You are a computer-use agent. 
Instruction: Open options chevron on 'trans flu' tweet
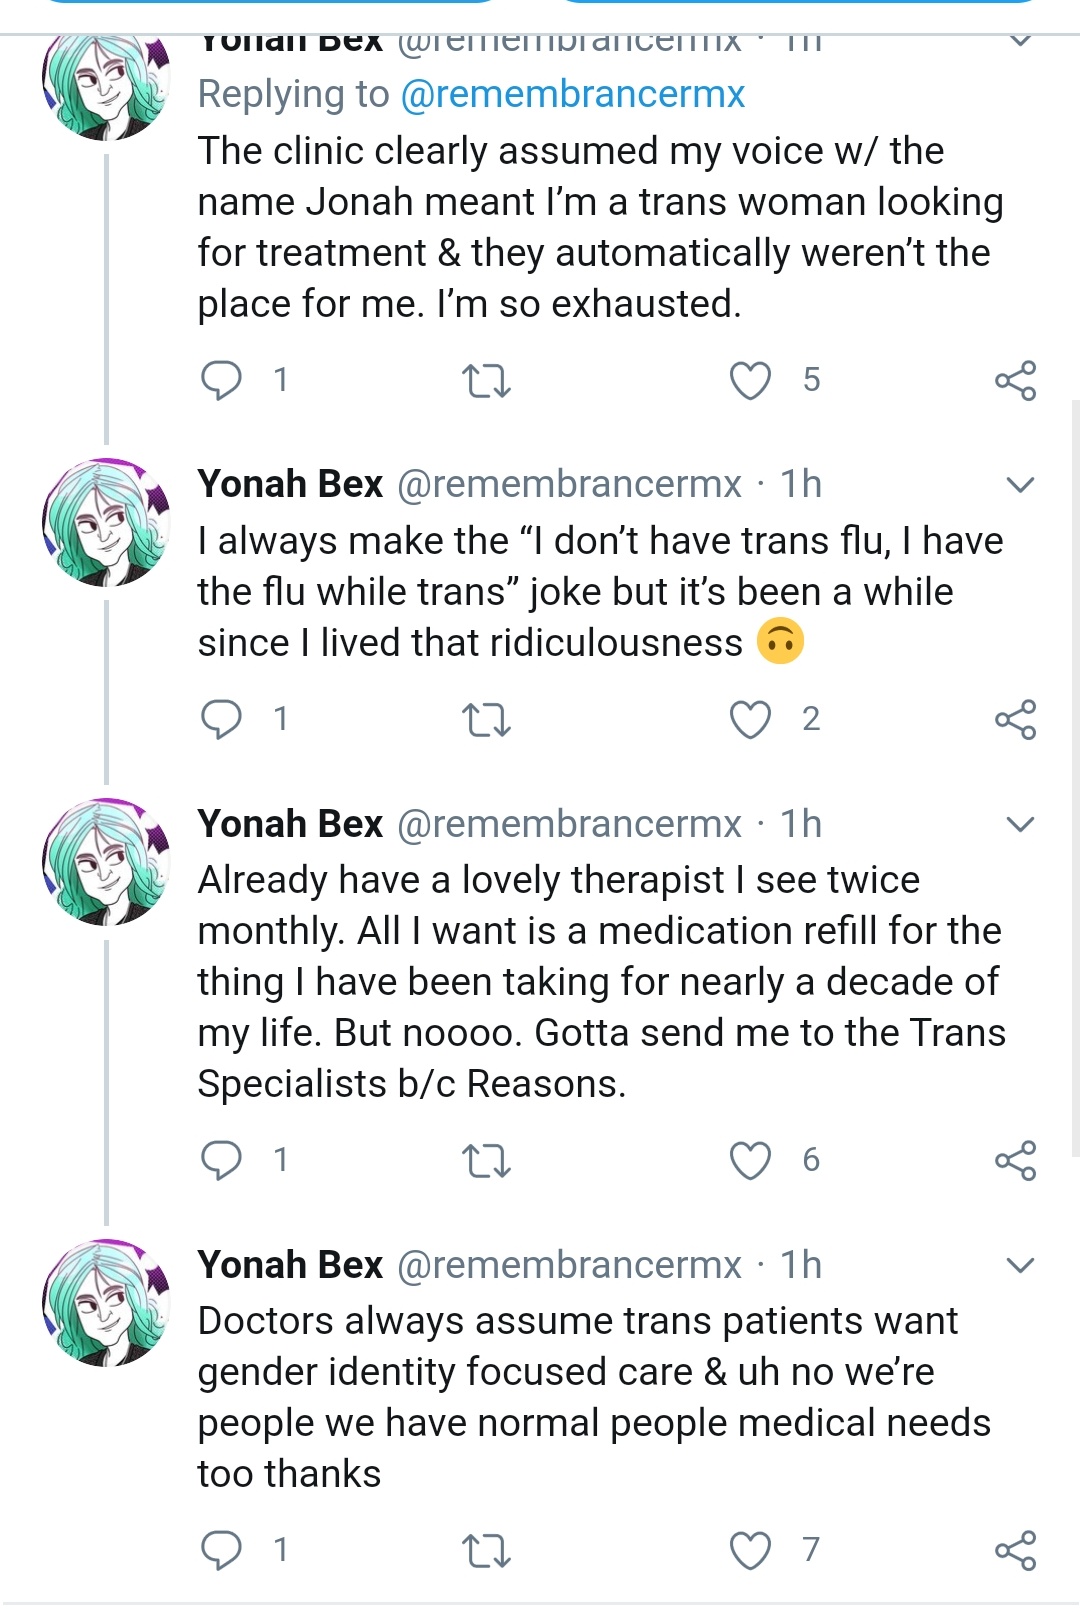tap(1019, 486)
